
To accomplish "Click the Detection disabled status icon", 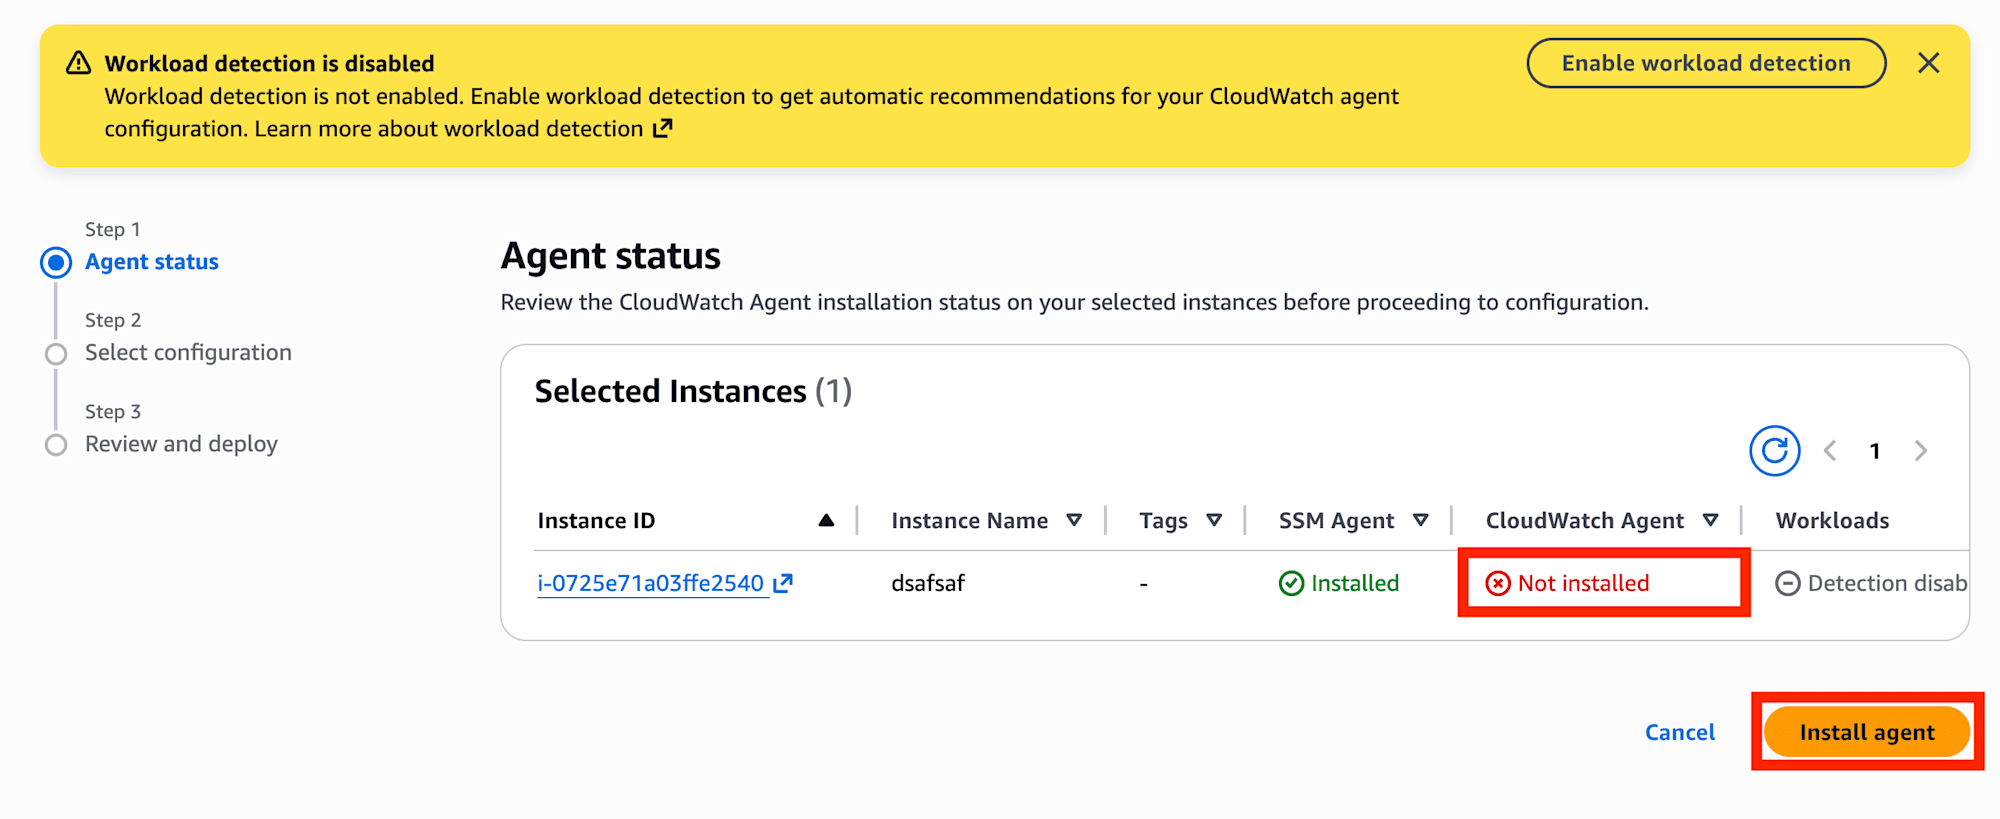I will click(x=1787, y=583).
